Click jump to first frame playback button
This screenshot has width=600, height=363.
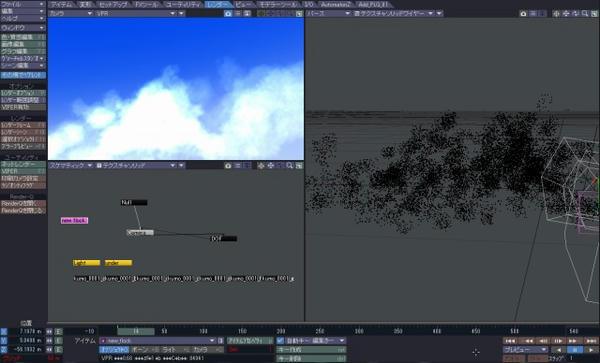[x=510, y=340]
